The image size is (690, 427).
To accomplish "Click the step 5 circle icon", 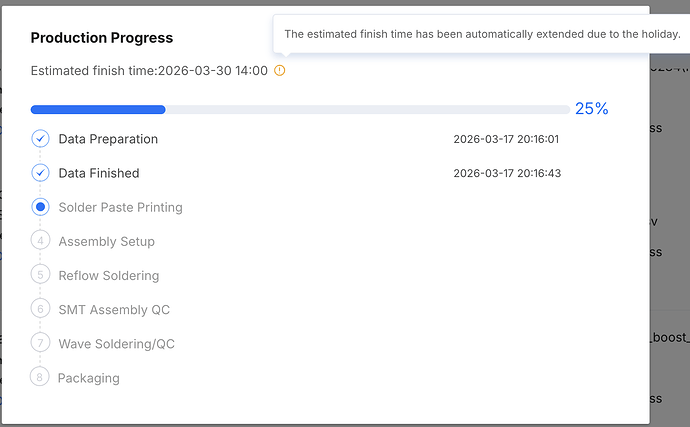I will coord(40,275).
